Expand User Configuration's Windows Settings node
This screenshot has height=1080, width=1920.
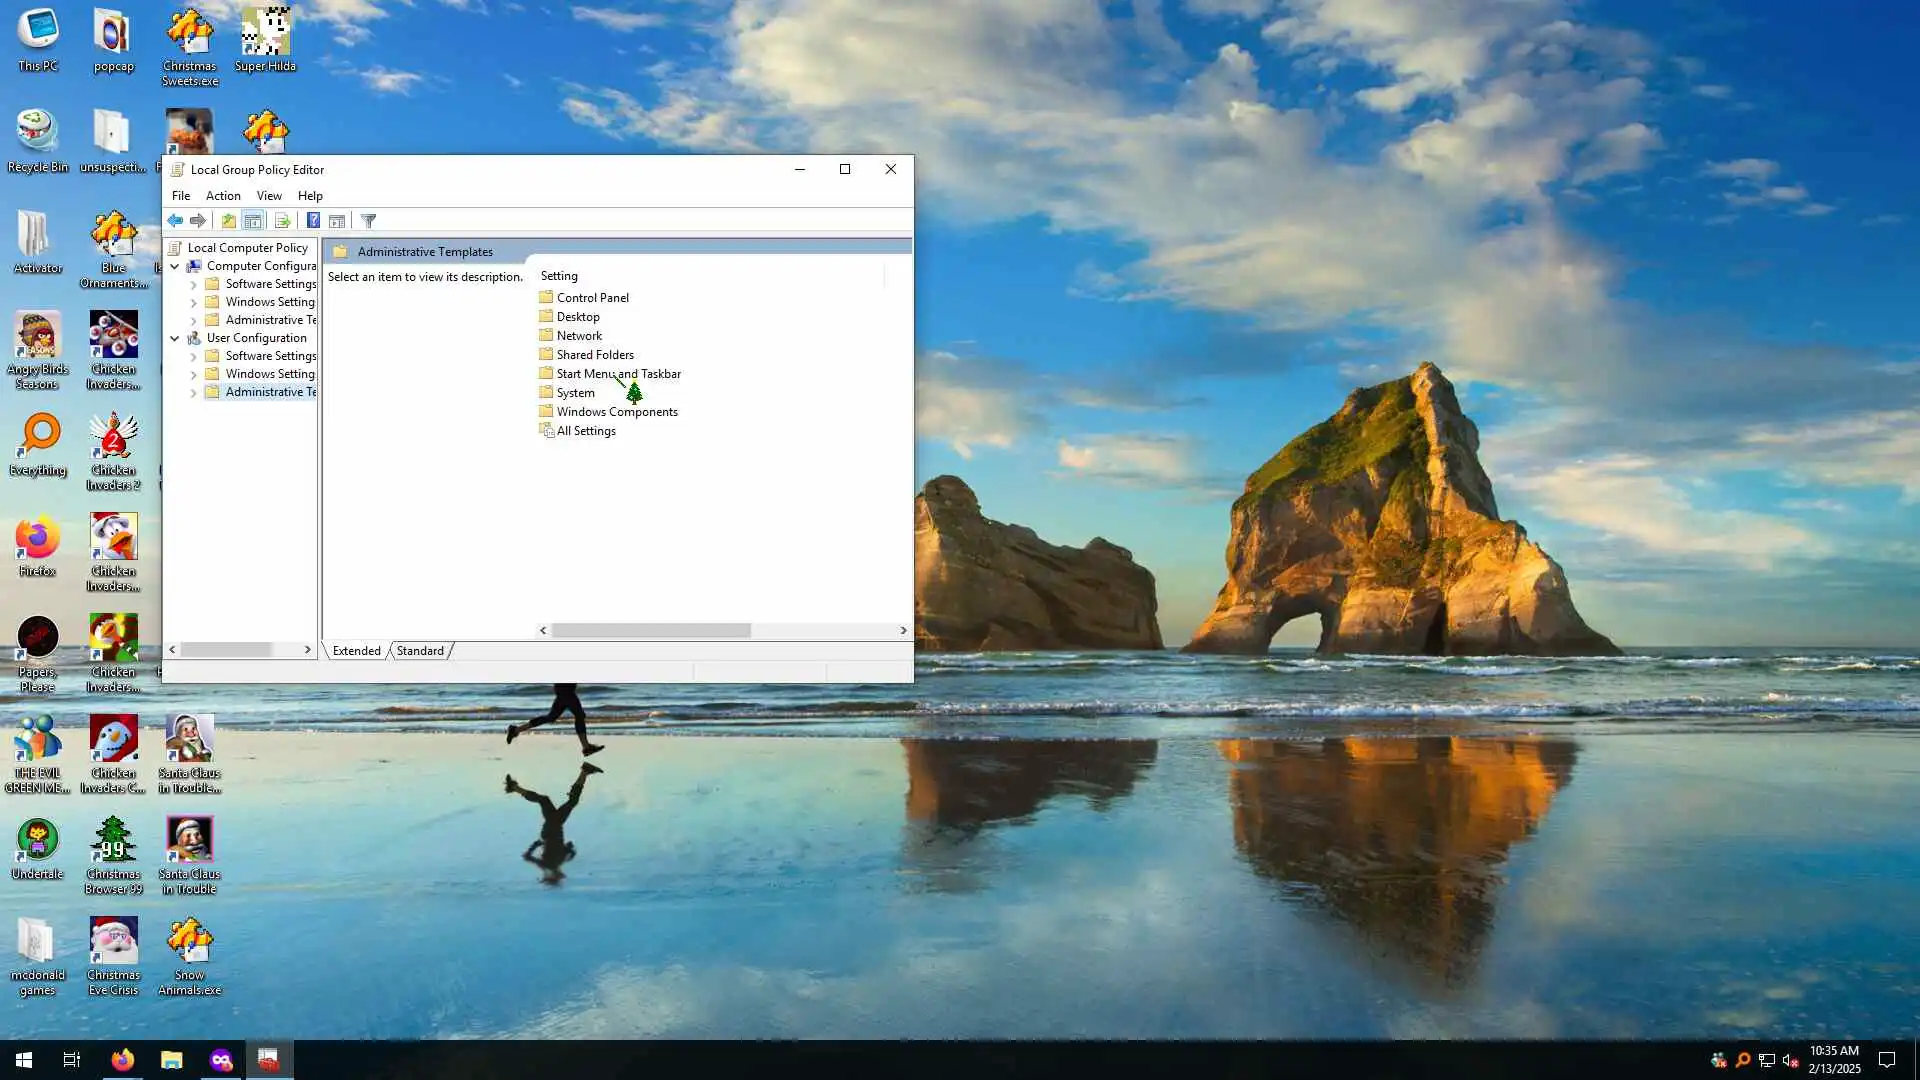tap(193, 375)
